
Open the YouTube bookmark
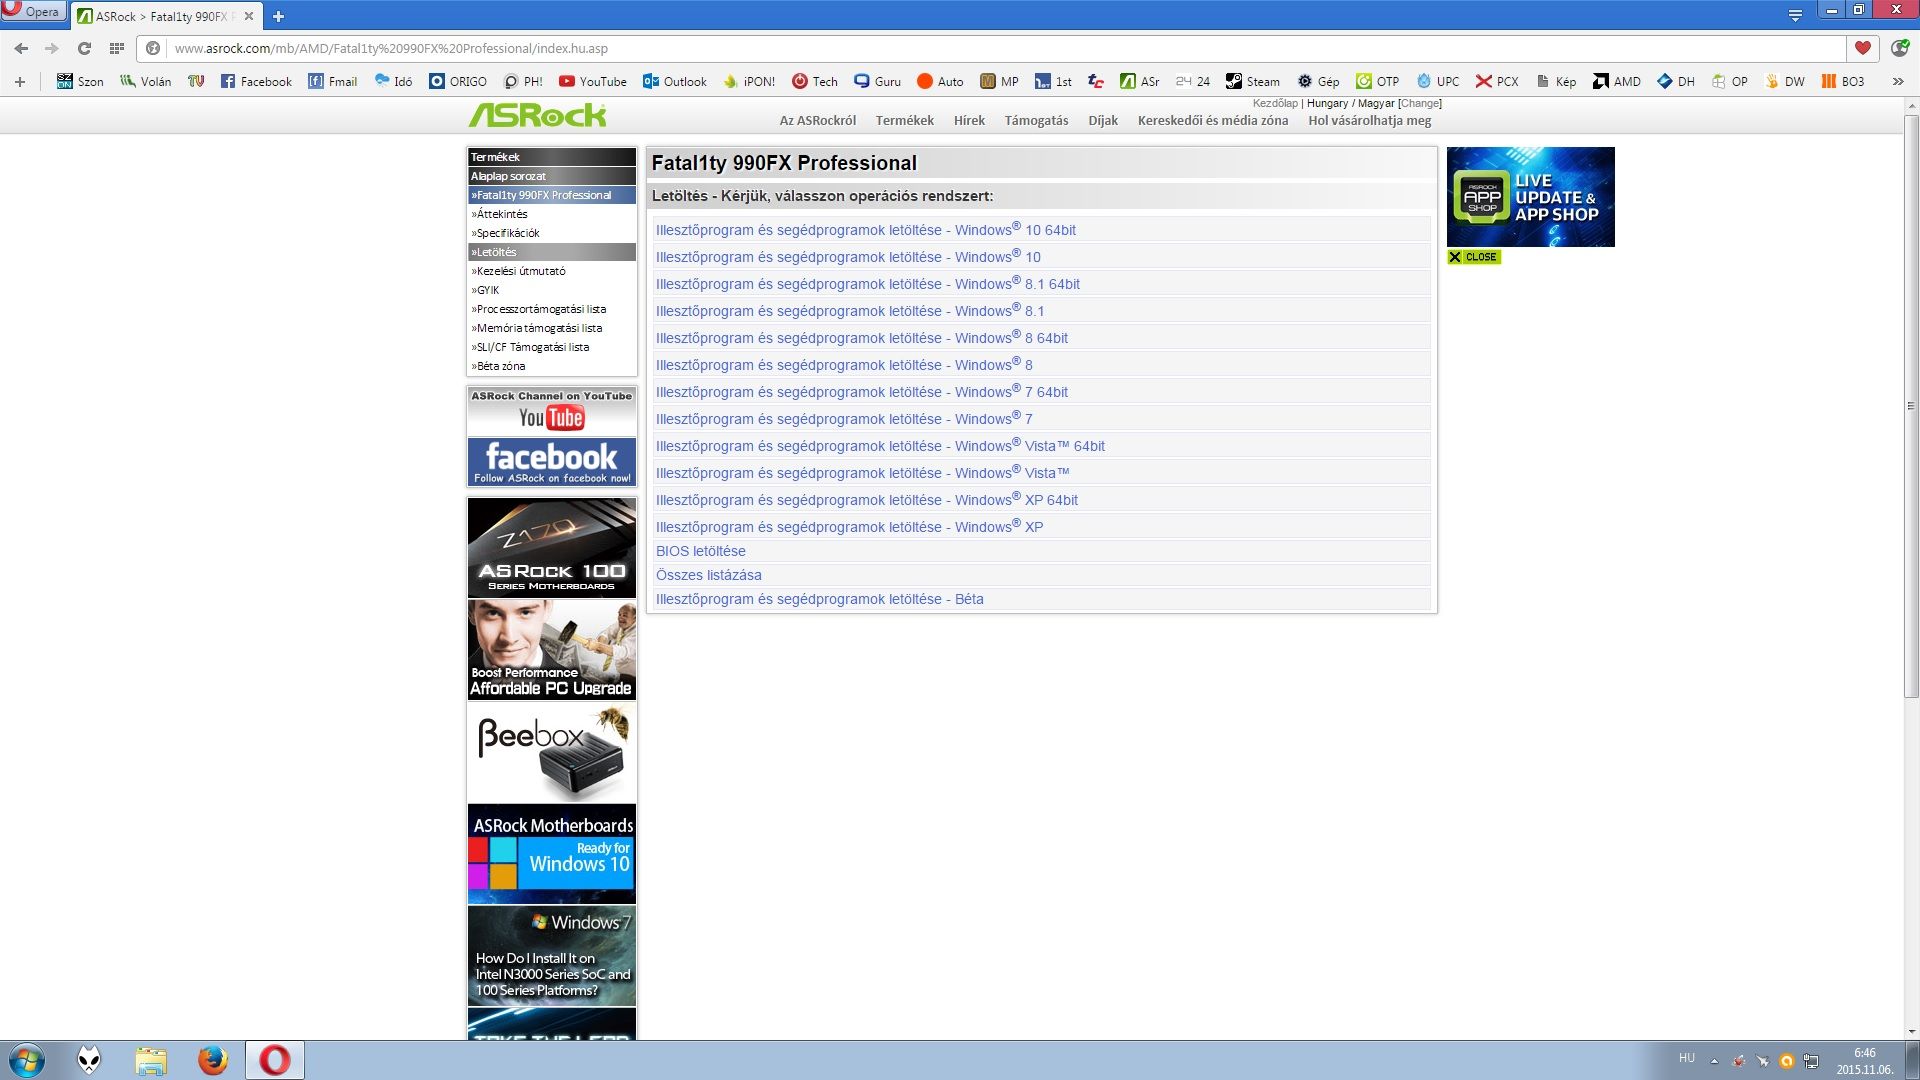click(x=593, y=82)
